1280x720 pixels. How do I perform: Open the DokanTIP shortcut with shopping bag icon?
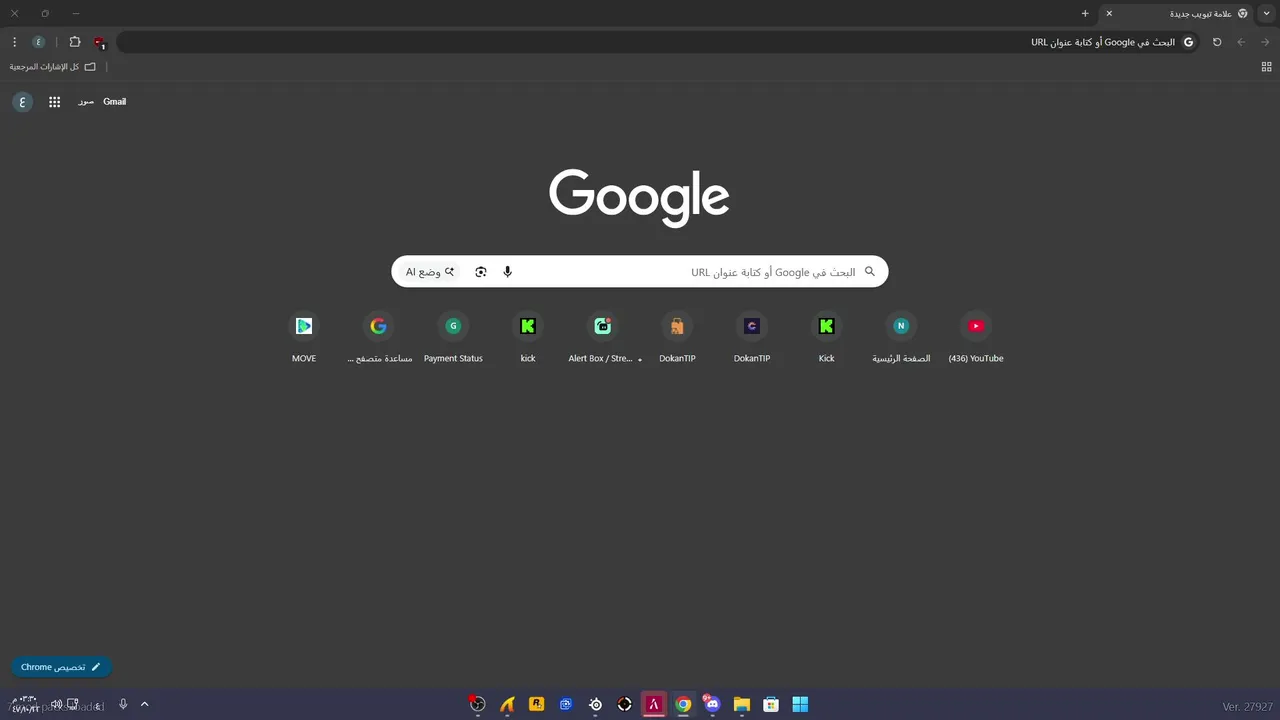click(x=677, y=338)
